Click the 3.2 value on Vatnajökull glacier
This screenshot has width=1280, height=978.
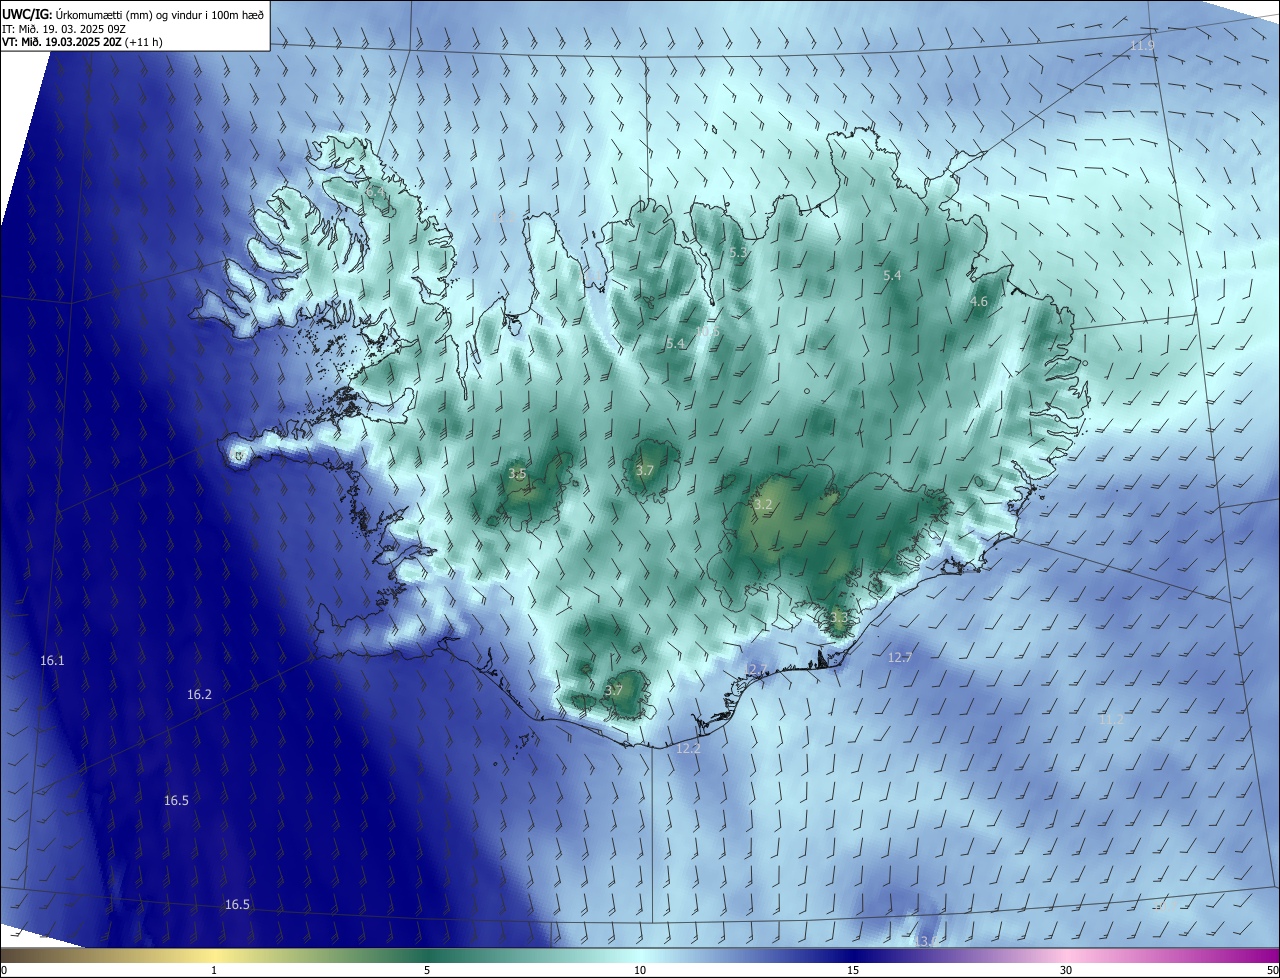(x=763, y=505)
